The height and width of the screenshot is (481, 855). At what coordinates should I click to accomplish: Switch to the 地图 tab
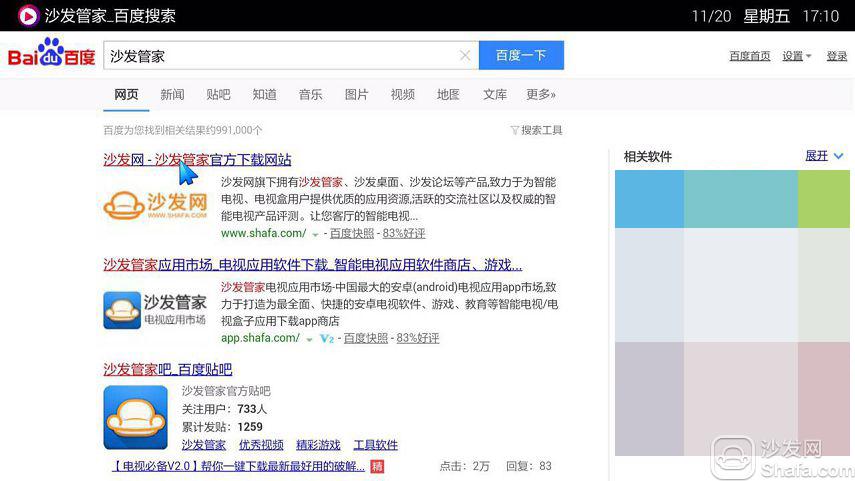point(448,94)
